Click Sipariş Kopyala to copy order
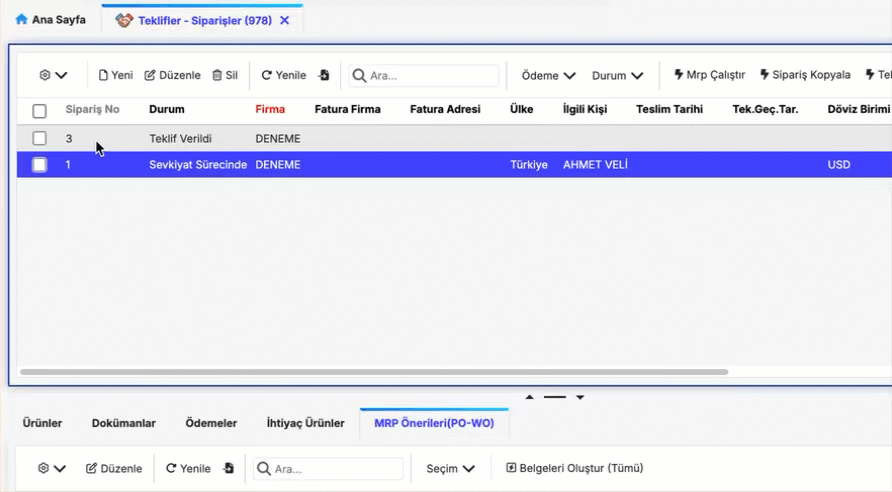892x492 pixels. coord(805,75)
